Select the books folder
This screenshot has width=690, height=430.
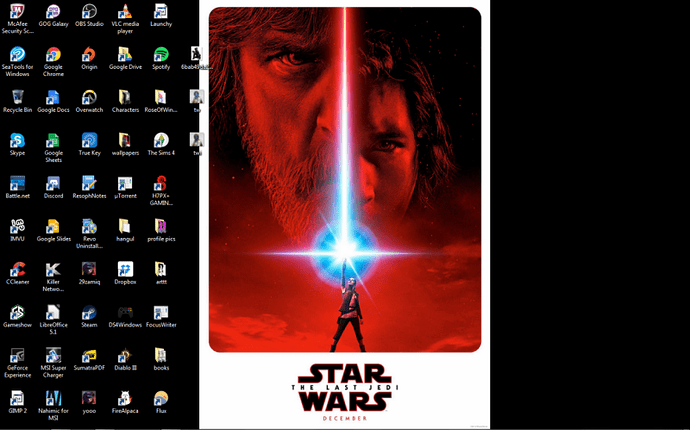tap(161, 355)
